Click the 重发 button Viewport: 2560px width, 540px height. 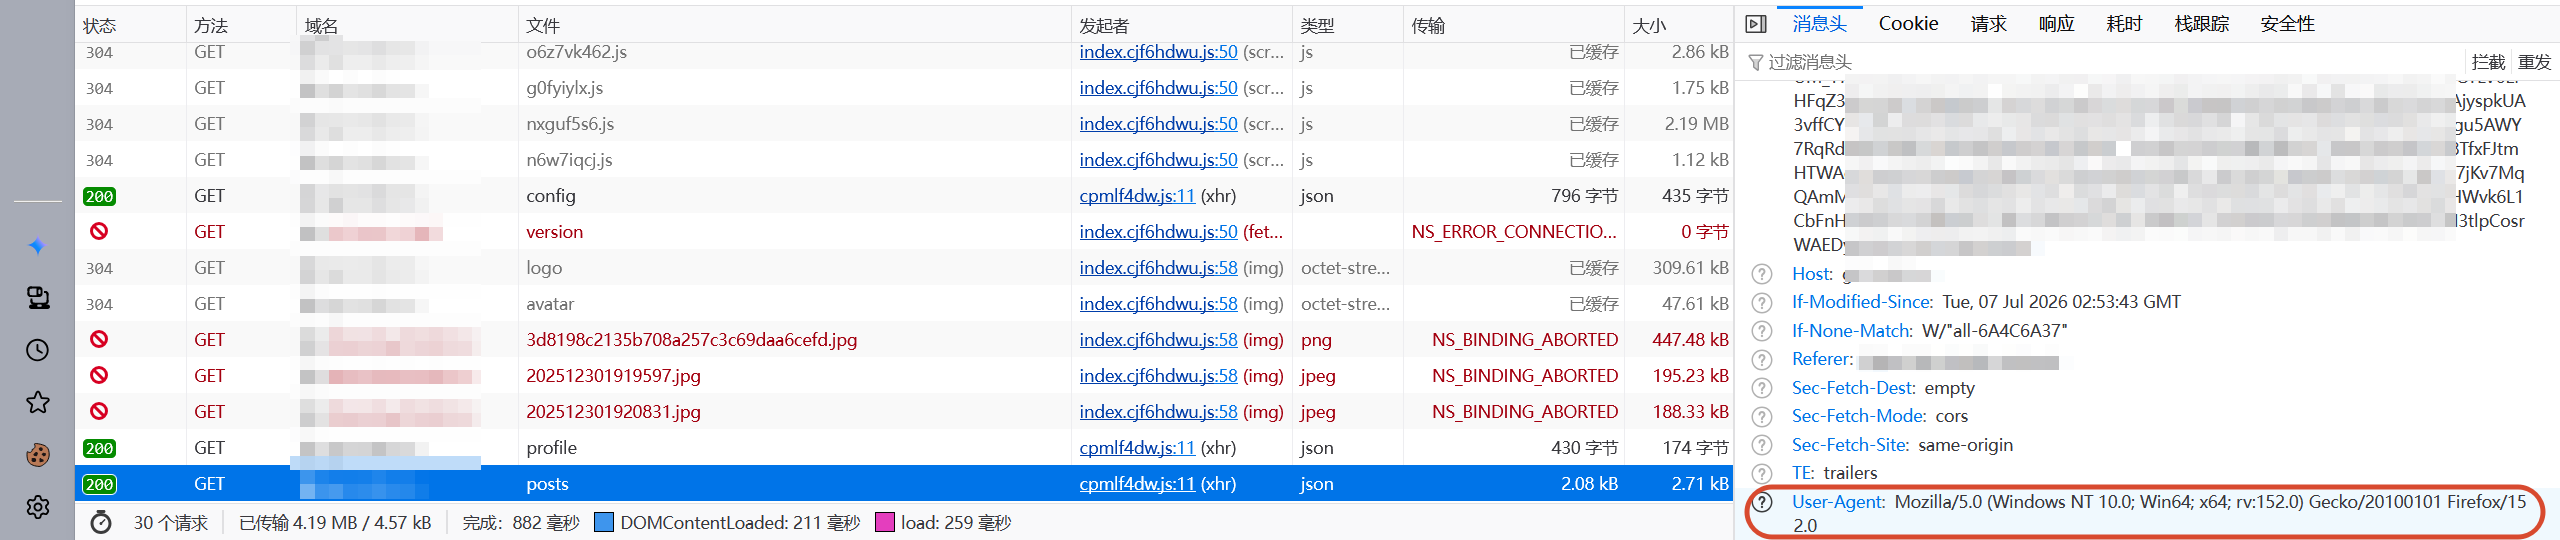click(2534, 62)
